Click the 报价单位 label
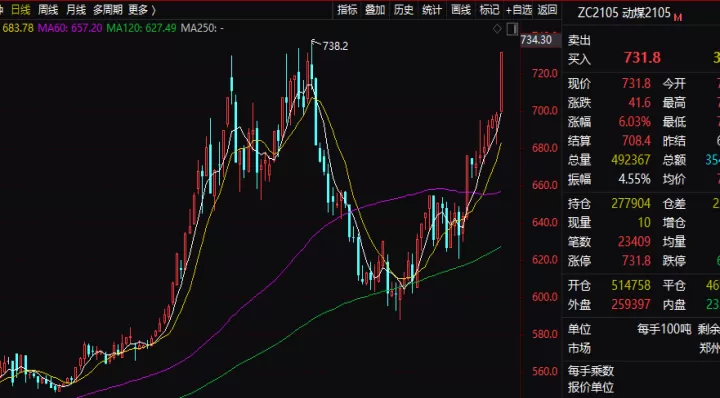 (591, 387)
